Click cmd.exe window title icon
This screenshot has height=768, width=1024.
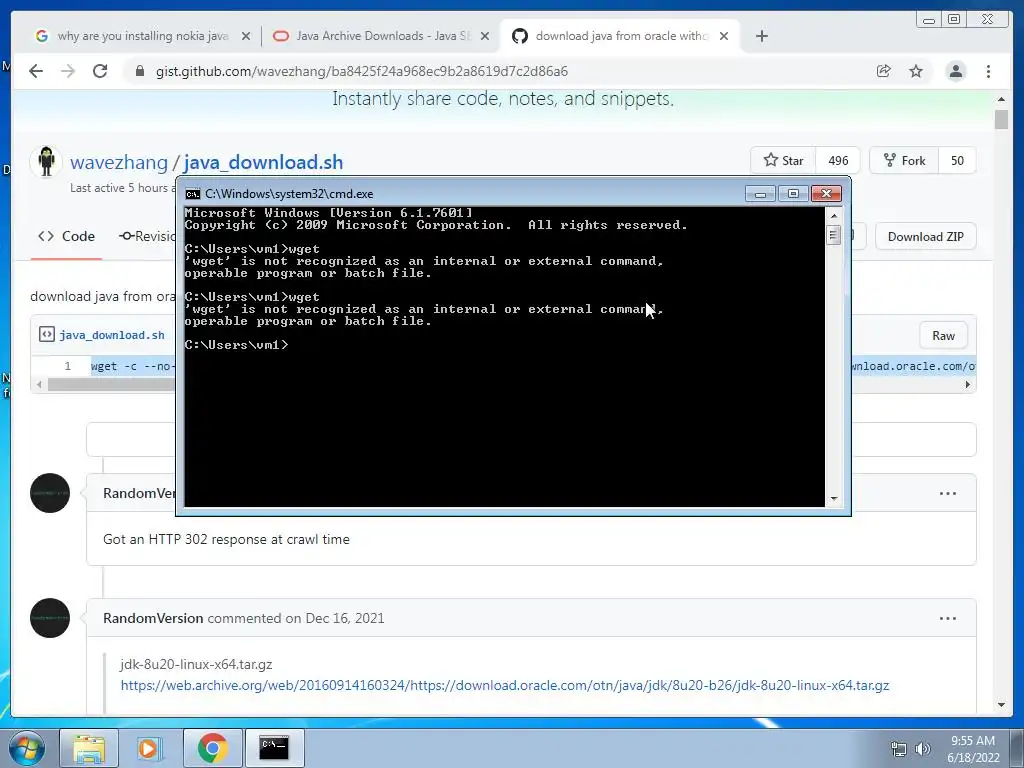point(193,194)
